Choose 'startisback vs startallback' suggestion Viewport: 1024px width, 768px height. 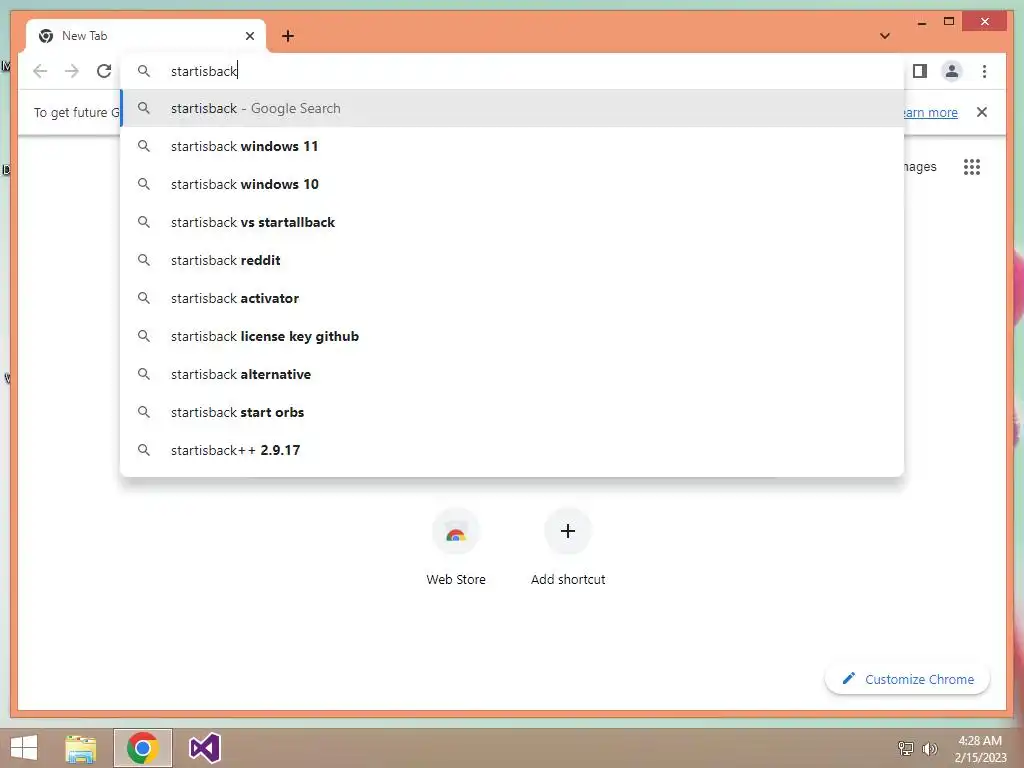[513, 222]
